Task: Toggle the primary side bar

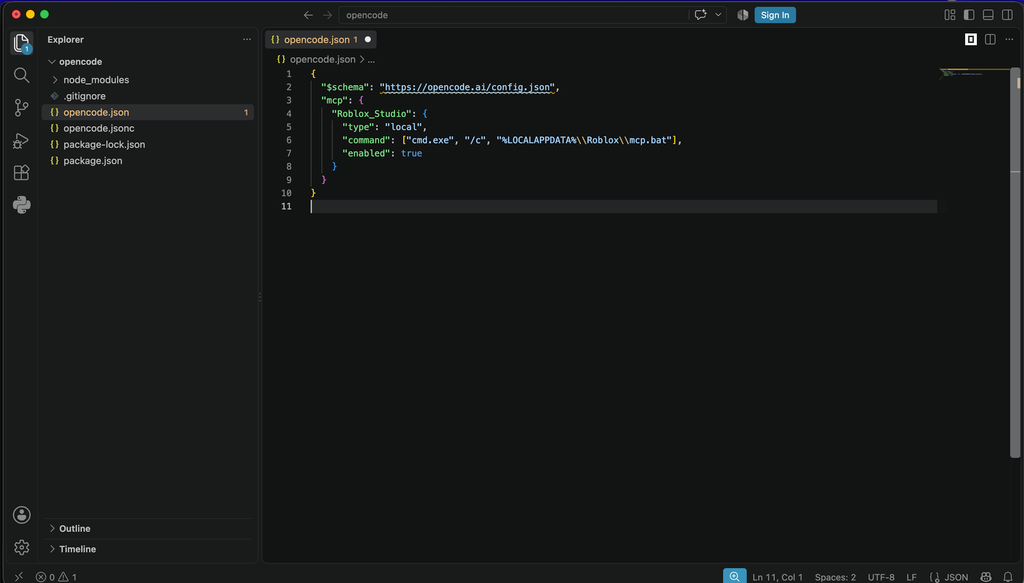Action: point(969,15)
